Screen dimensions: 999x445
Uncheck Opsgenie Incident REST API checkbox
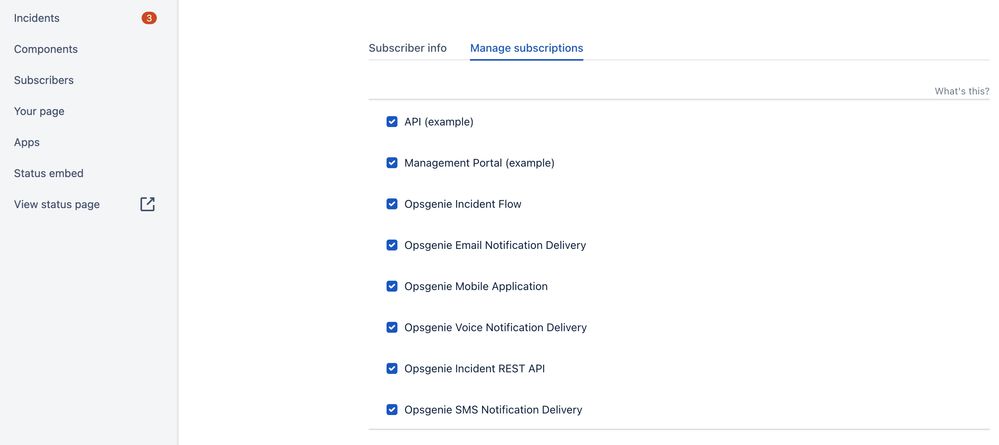[x=392, y=368]
